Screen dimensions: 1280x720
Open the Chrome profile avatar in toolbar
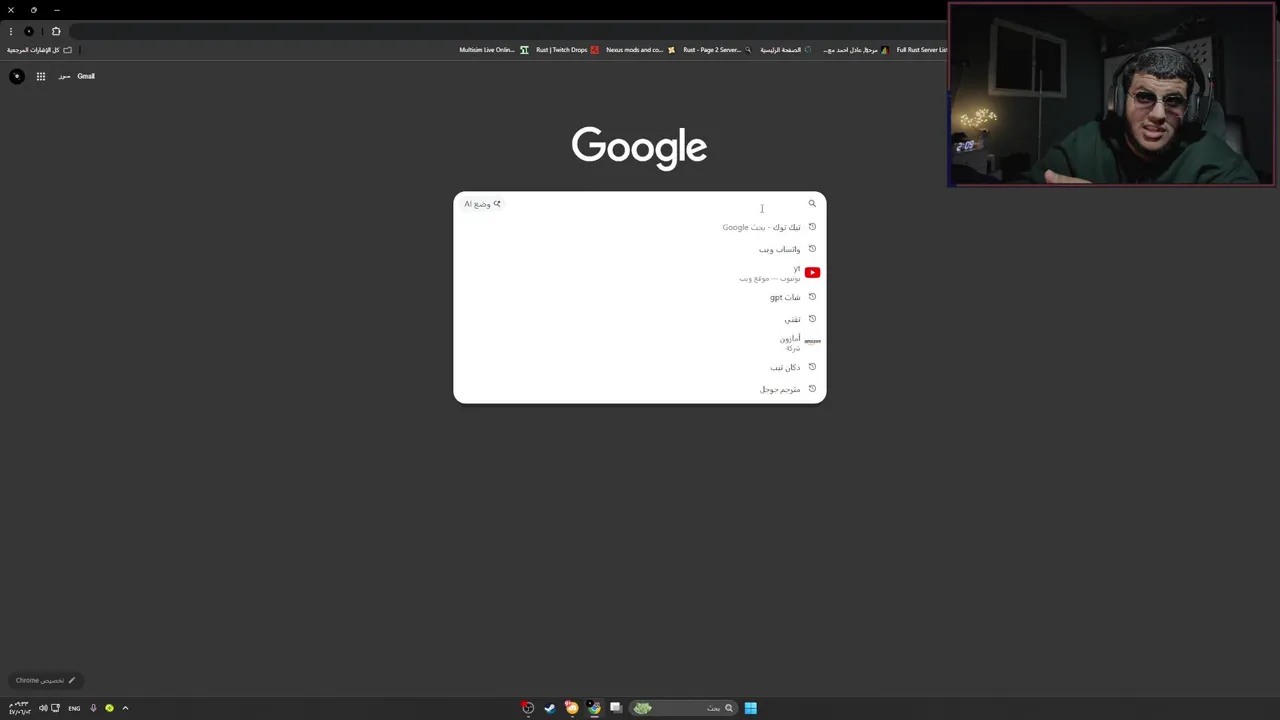29,31
